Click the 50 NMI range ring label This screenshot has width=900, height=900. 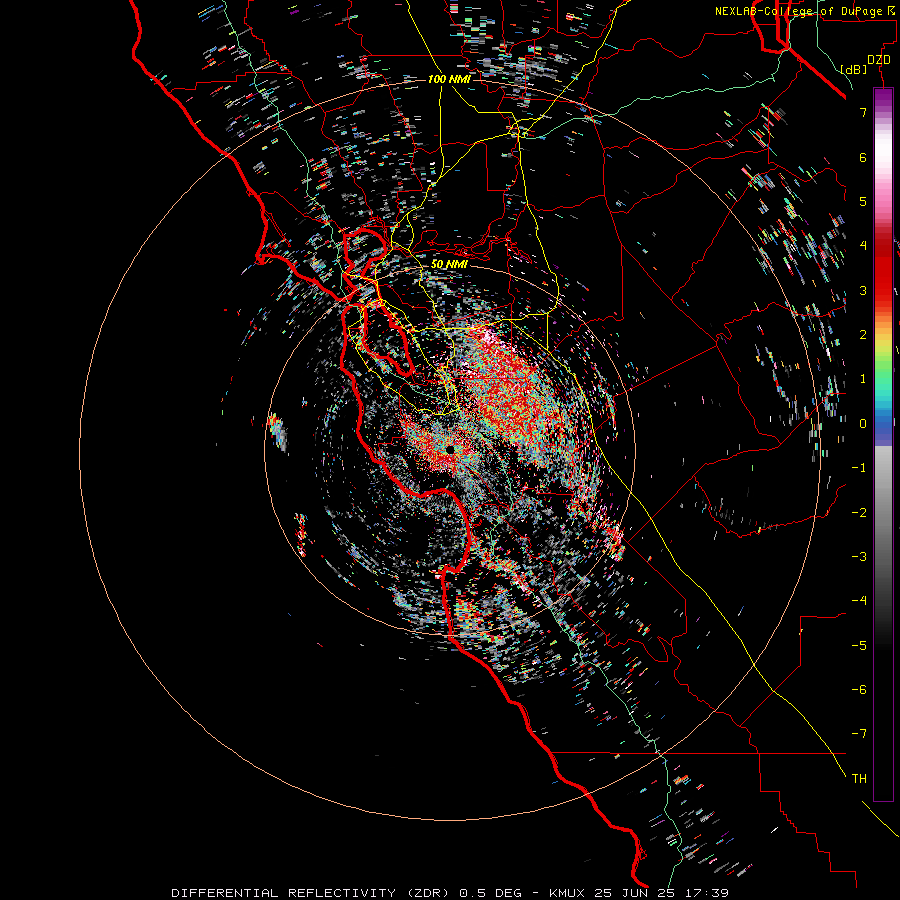click(449, 264)
